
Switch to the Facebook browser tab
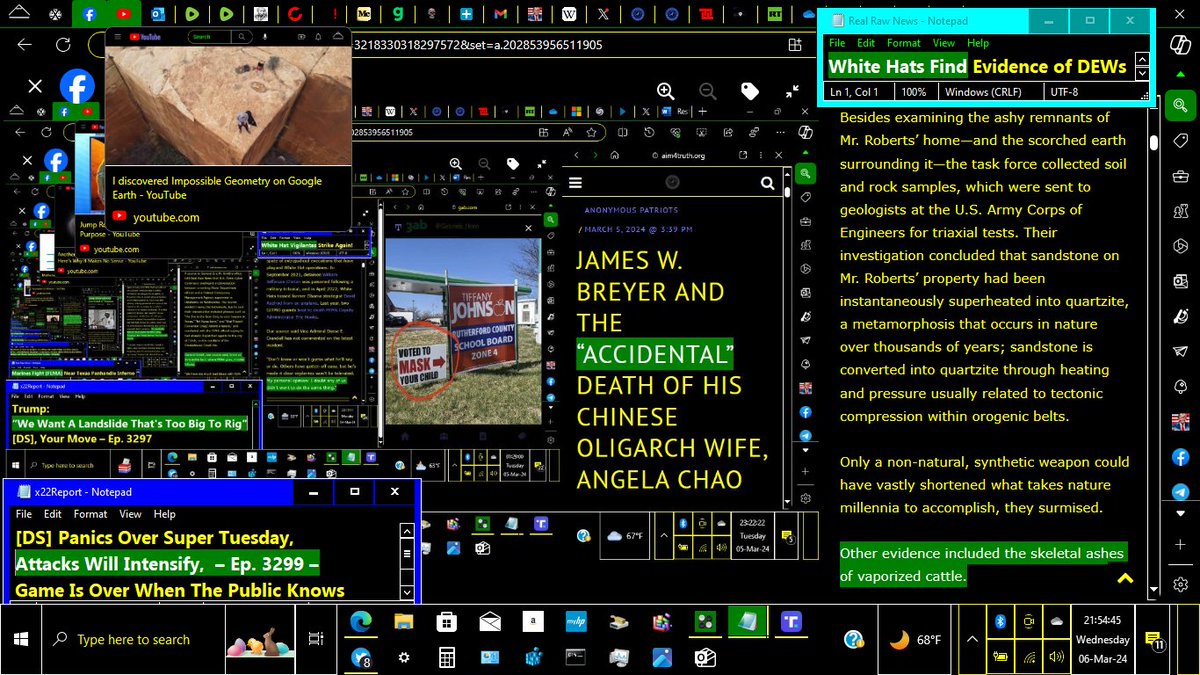[x=91, y=15]
